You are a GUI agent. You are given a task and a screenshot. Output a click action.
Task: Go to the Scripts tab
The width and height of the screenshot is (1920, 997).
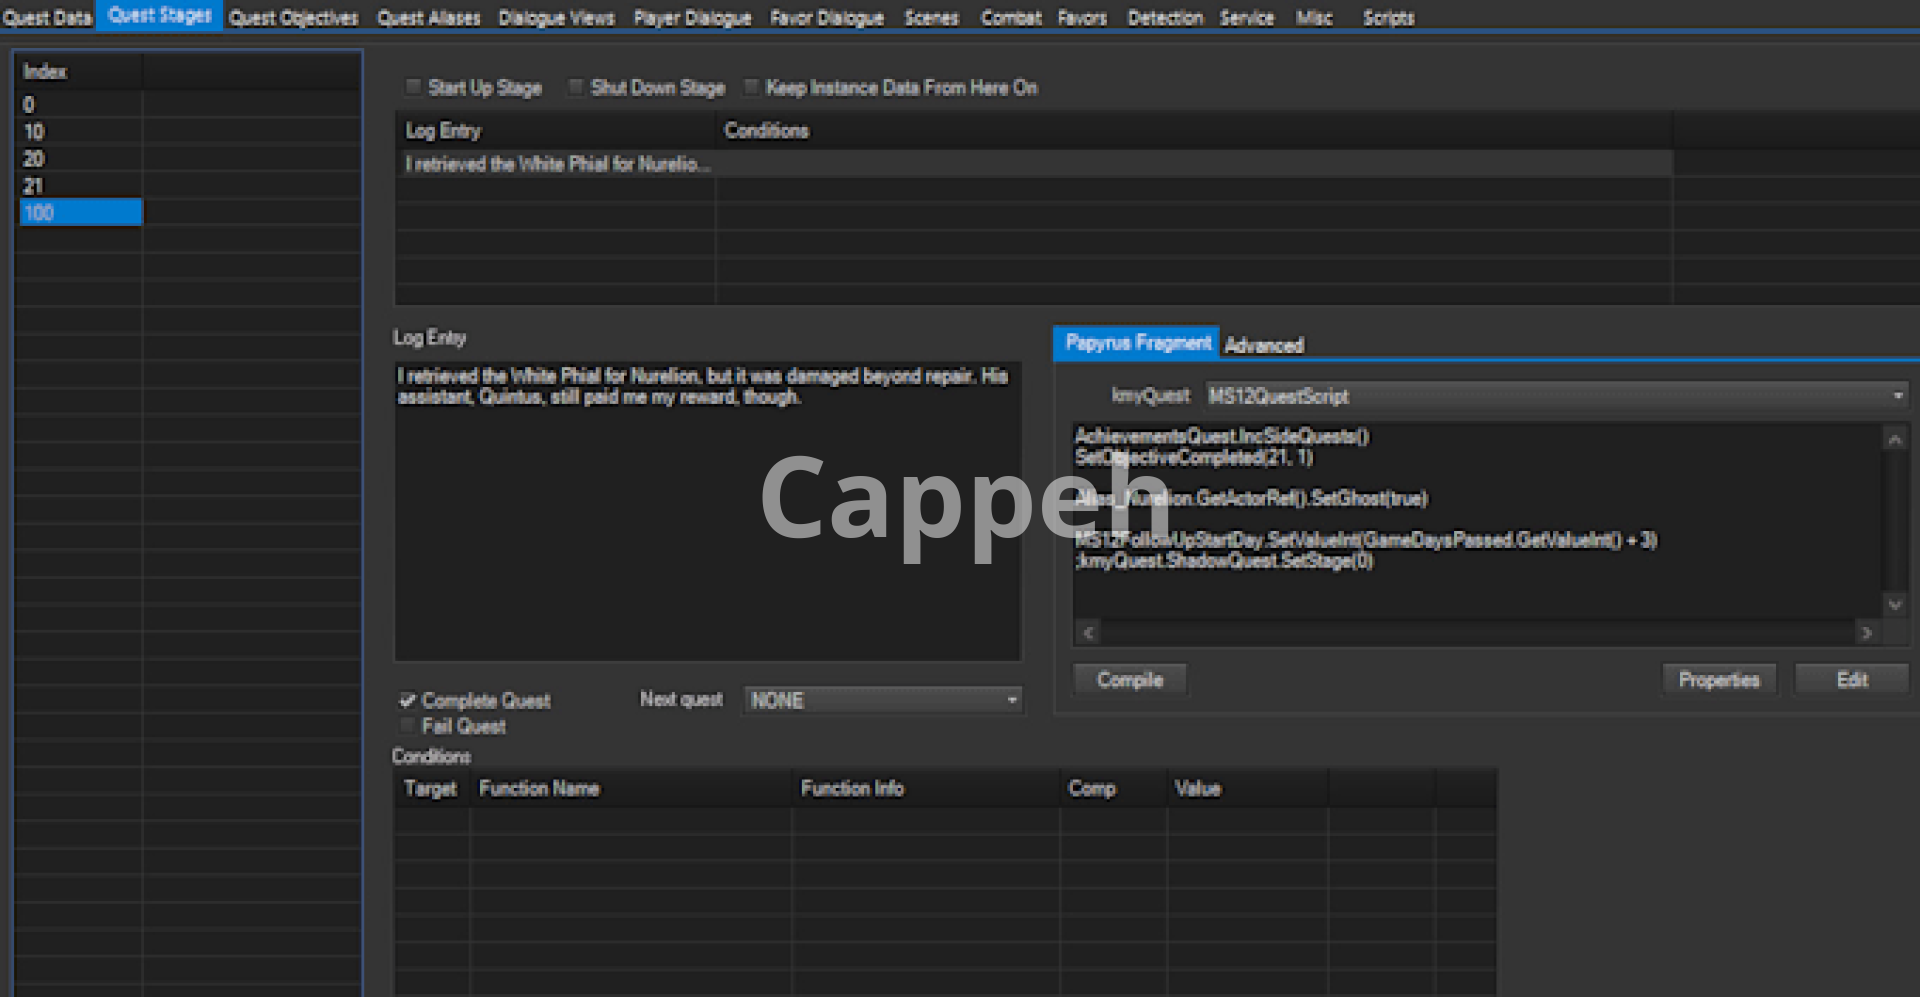point(1388,18)
